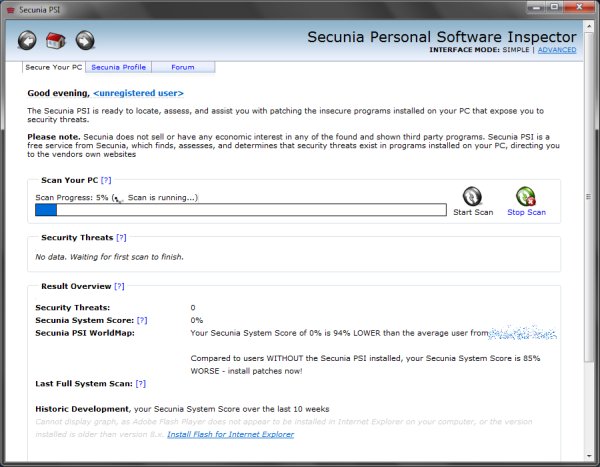Go back with the left arrow icon
The width and height of the screenshot is (600, 467).
27,40
